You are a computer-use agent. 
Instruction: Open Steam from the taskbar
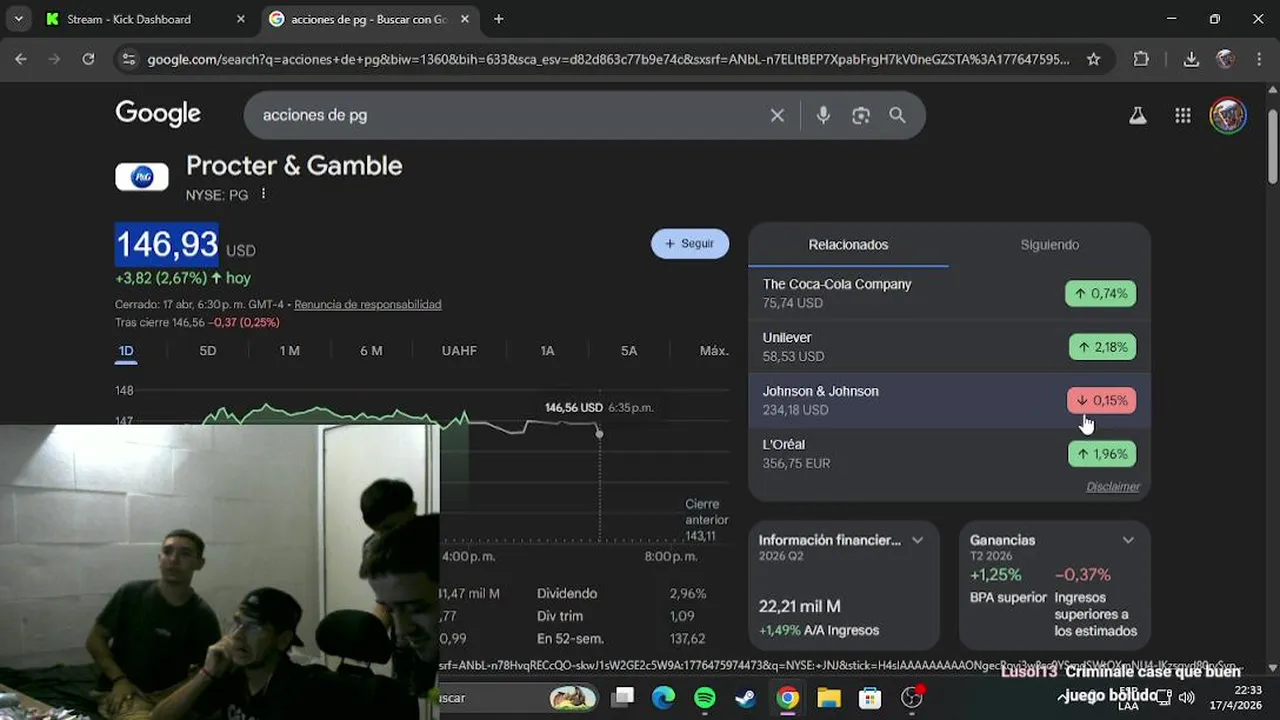pyautogui.click(x=746, y=697)
